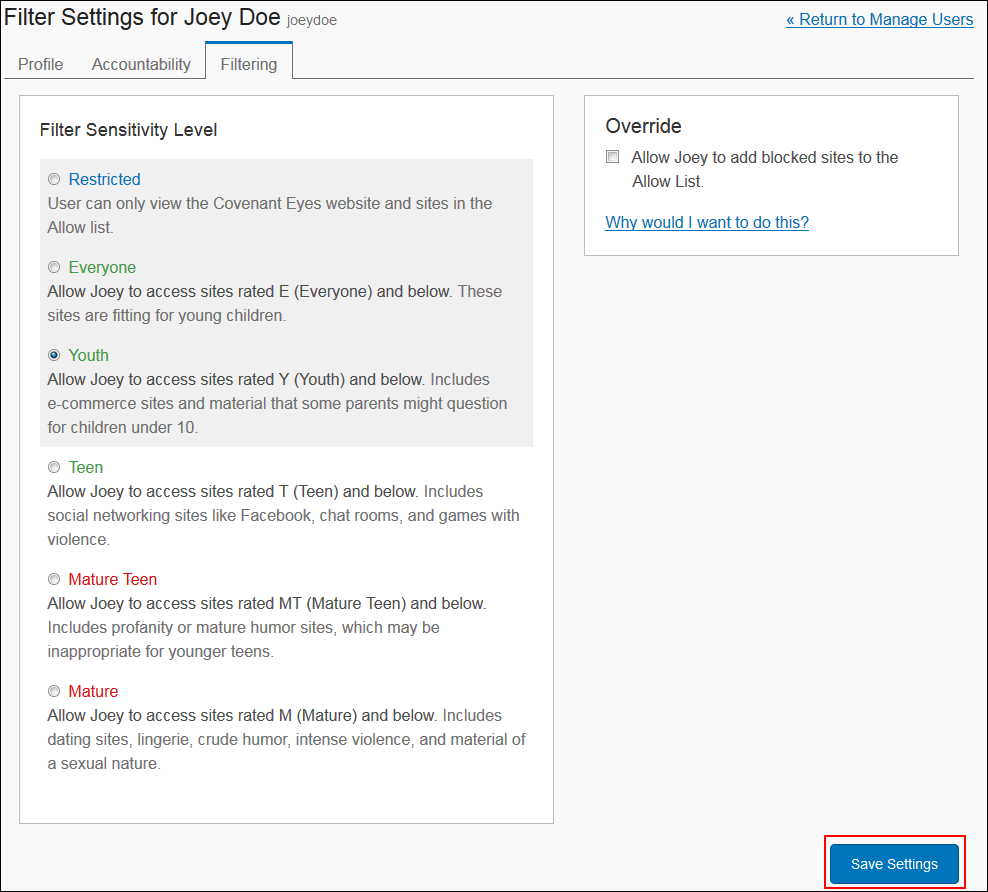
Task: Click the red 'Mature Teen' label text
Action: (113, 580)
